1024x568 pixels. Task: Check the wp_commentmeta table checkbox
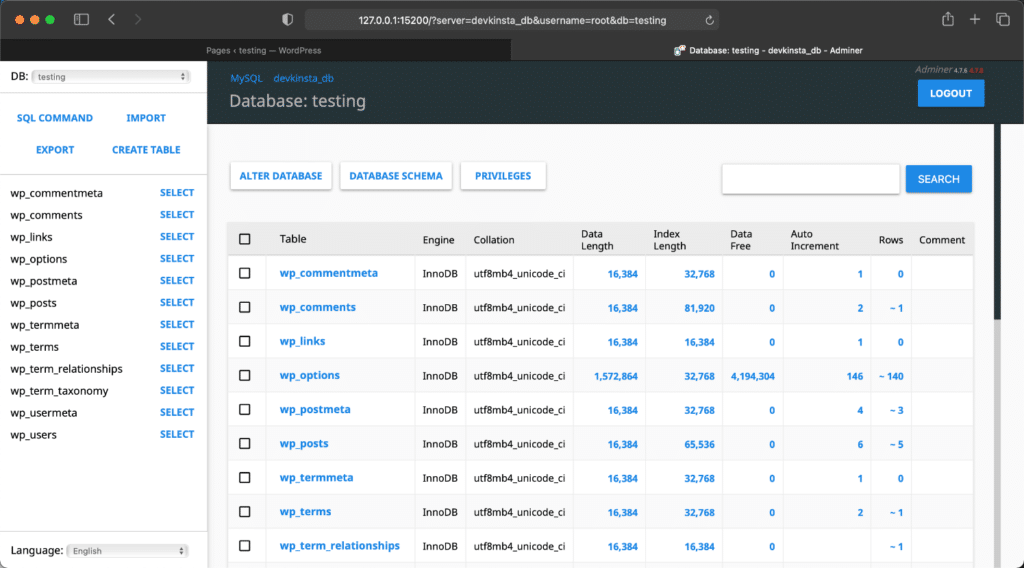(x=245, y=273)
